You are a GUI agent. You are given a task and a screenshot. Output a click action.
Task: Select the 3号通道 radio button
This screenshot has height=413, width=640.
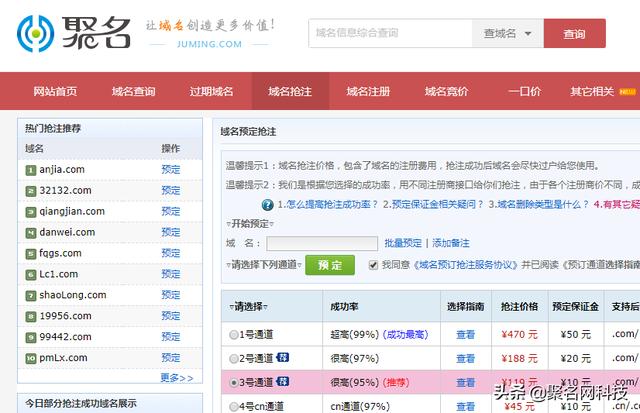(x=234, y=383)
